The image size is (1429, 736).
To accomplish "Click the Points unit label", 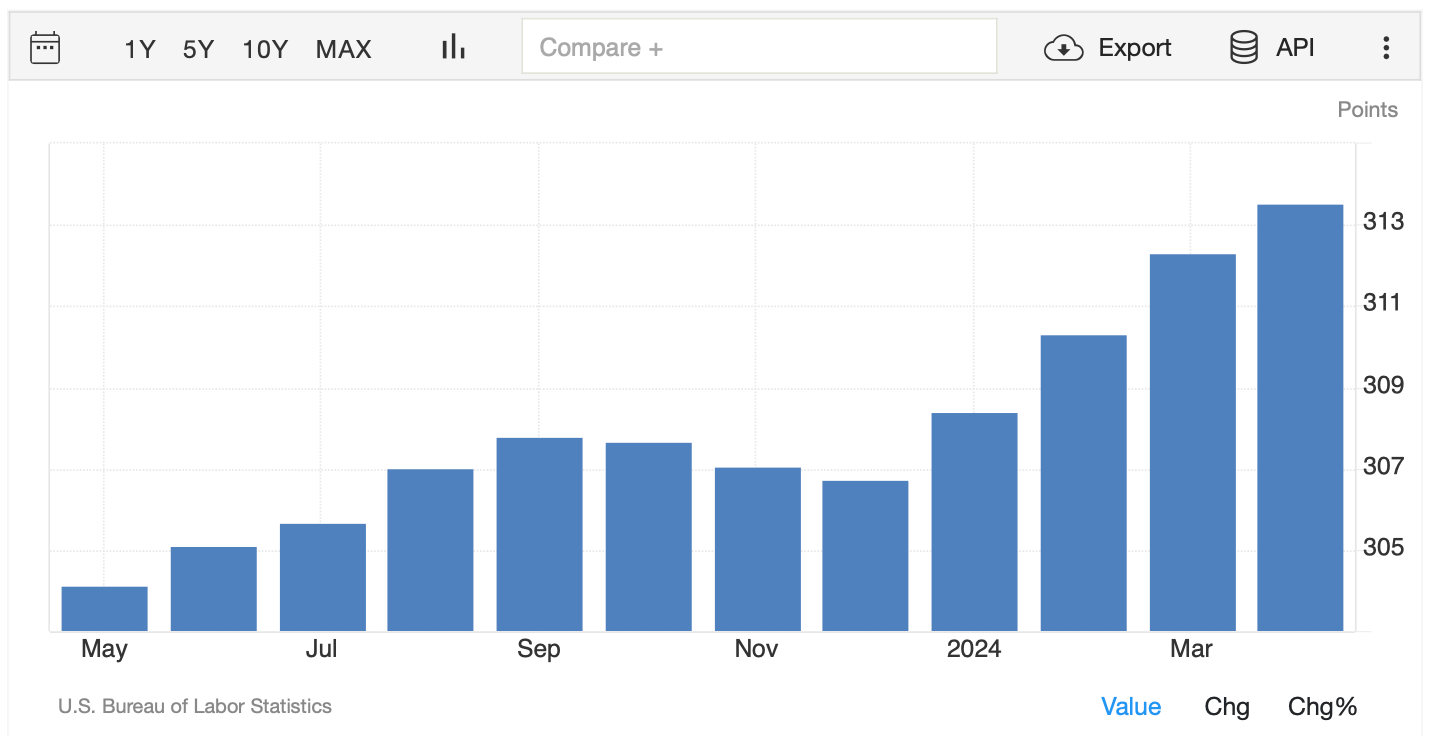I will point(1368,110).
